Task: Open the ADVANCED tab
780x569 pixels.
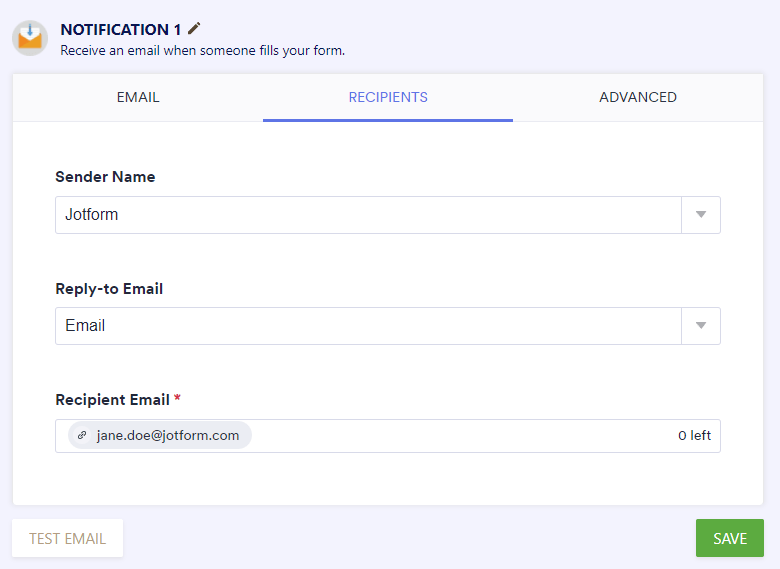Action: (x=638, y=98)
